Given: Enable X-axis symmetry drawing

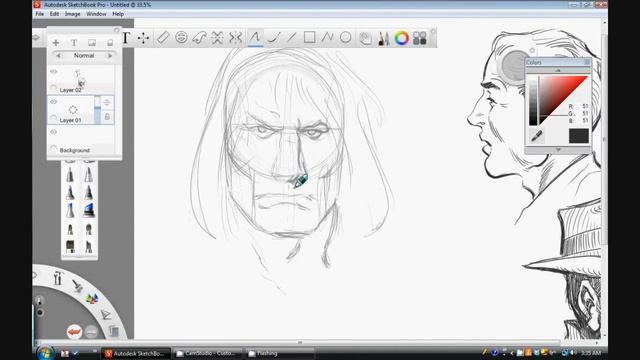Looking at the screenshot, I should click(x=217, y=38).
